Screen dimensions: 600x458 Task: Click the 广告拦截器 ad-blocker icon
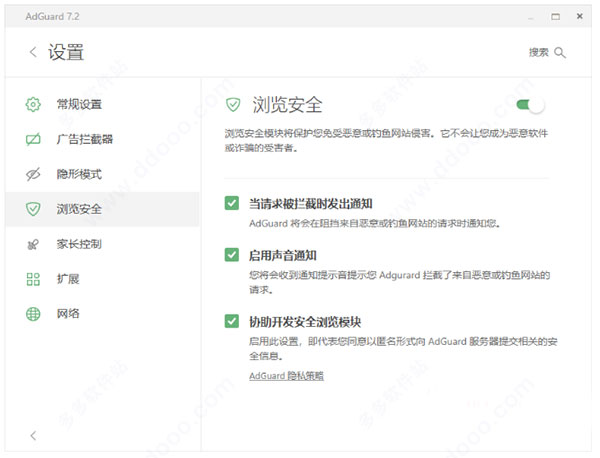(x=33, y=139)
